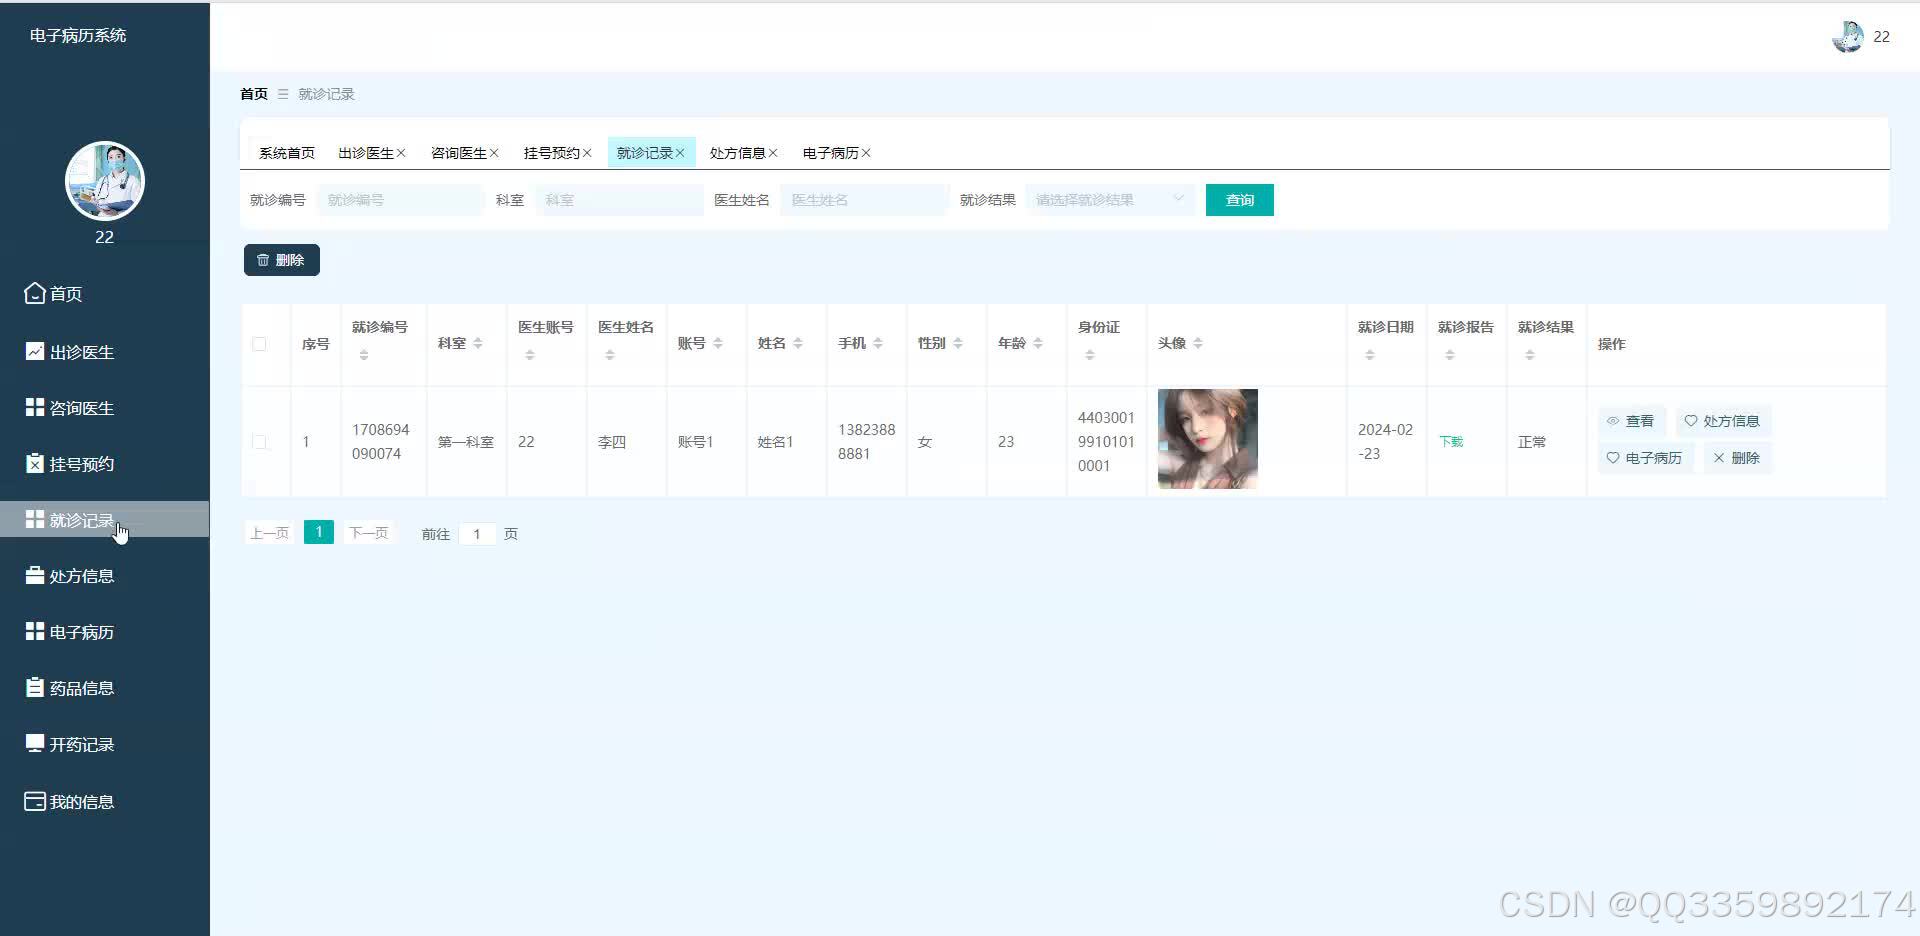This screenshot has width=1920, height=936.
Task: Close the 就诊记录 tab
Action: [680, 153]
